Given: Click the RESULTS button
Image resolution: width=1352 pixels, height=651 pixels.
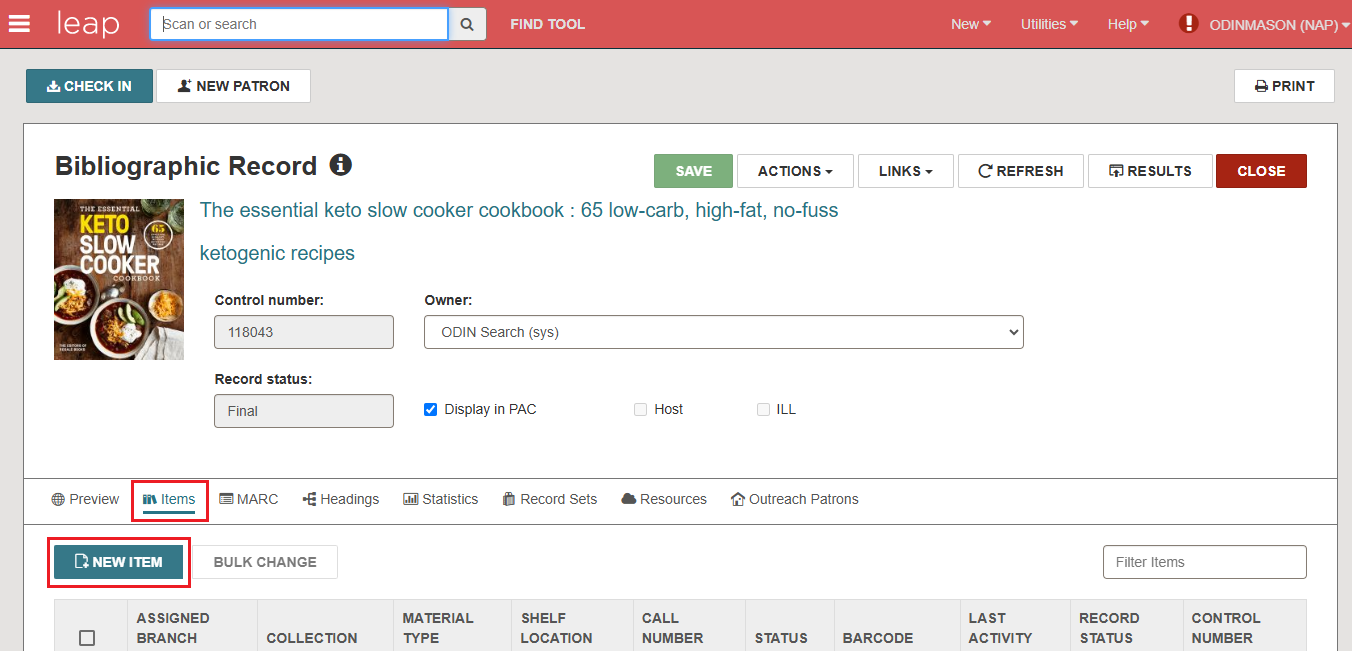Looking at the screenshot, I should point(1150,171).
